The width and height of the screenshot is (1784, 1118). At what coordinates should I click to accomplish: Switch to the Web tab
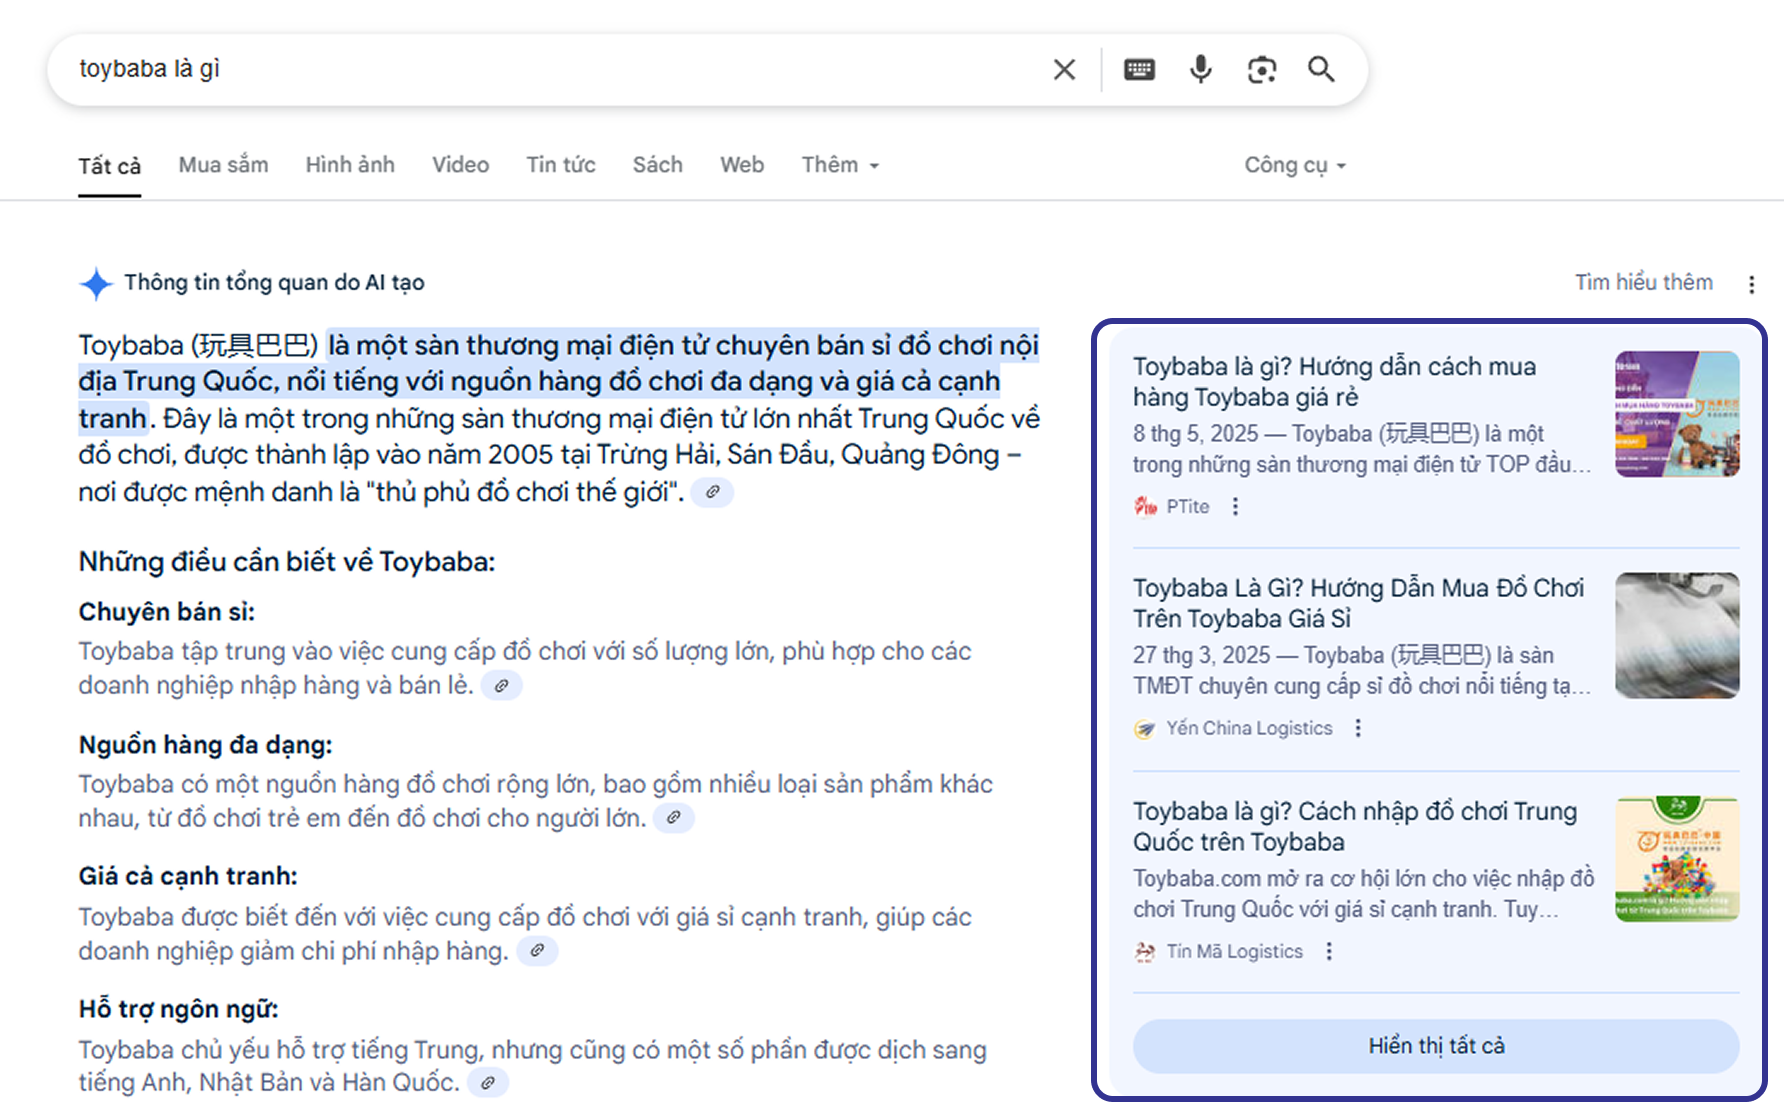(742, 165)
